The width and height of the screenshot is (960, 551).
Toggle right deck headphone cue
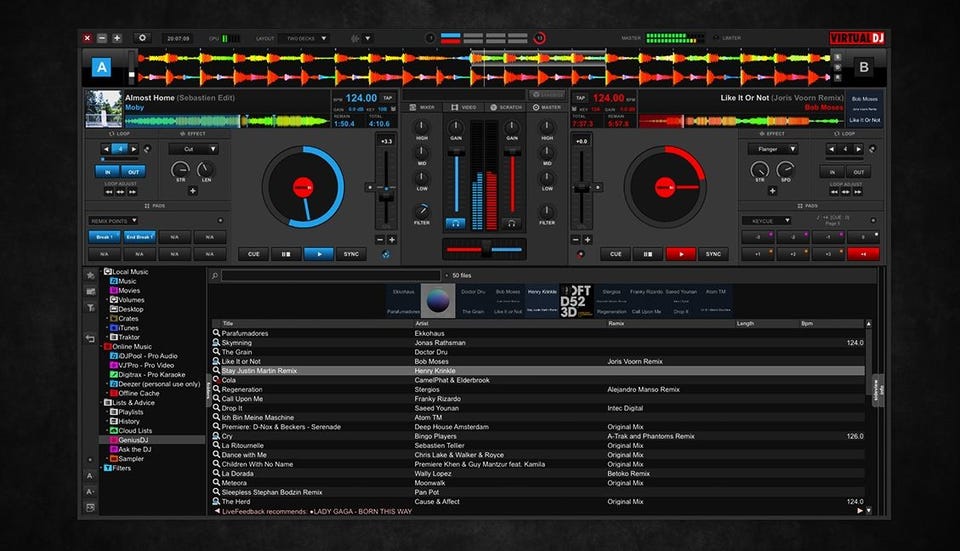tap(511, 223)
